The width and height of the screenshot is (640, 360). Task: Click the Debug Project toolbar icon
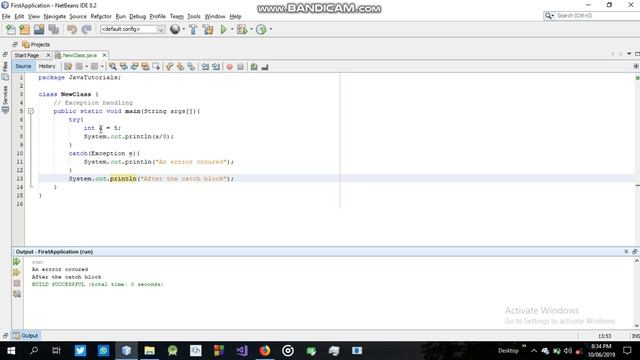point(242,29)
